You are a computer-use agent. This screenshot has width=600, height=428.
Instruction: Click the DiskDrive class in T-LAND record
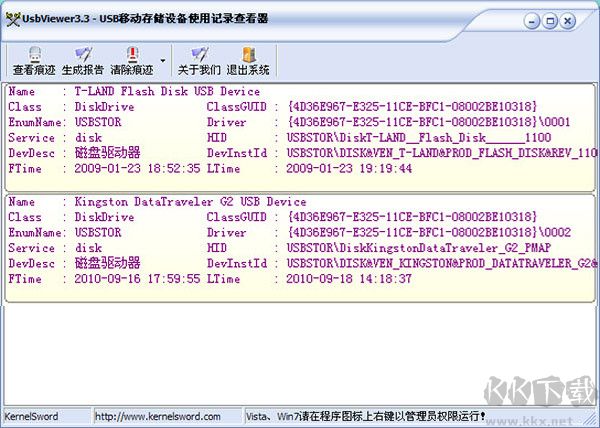point(104,107)
